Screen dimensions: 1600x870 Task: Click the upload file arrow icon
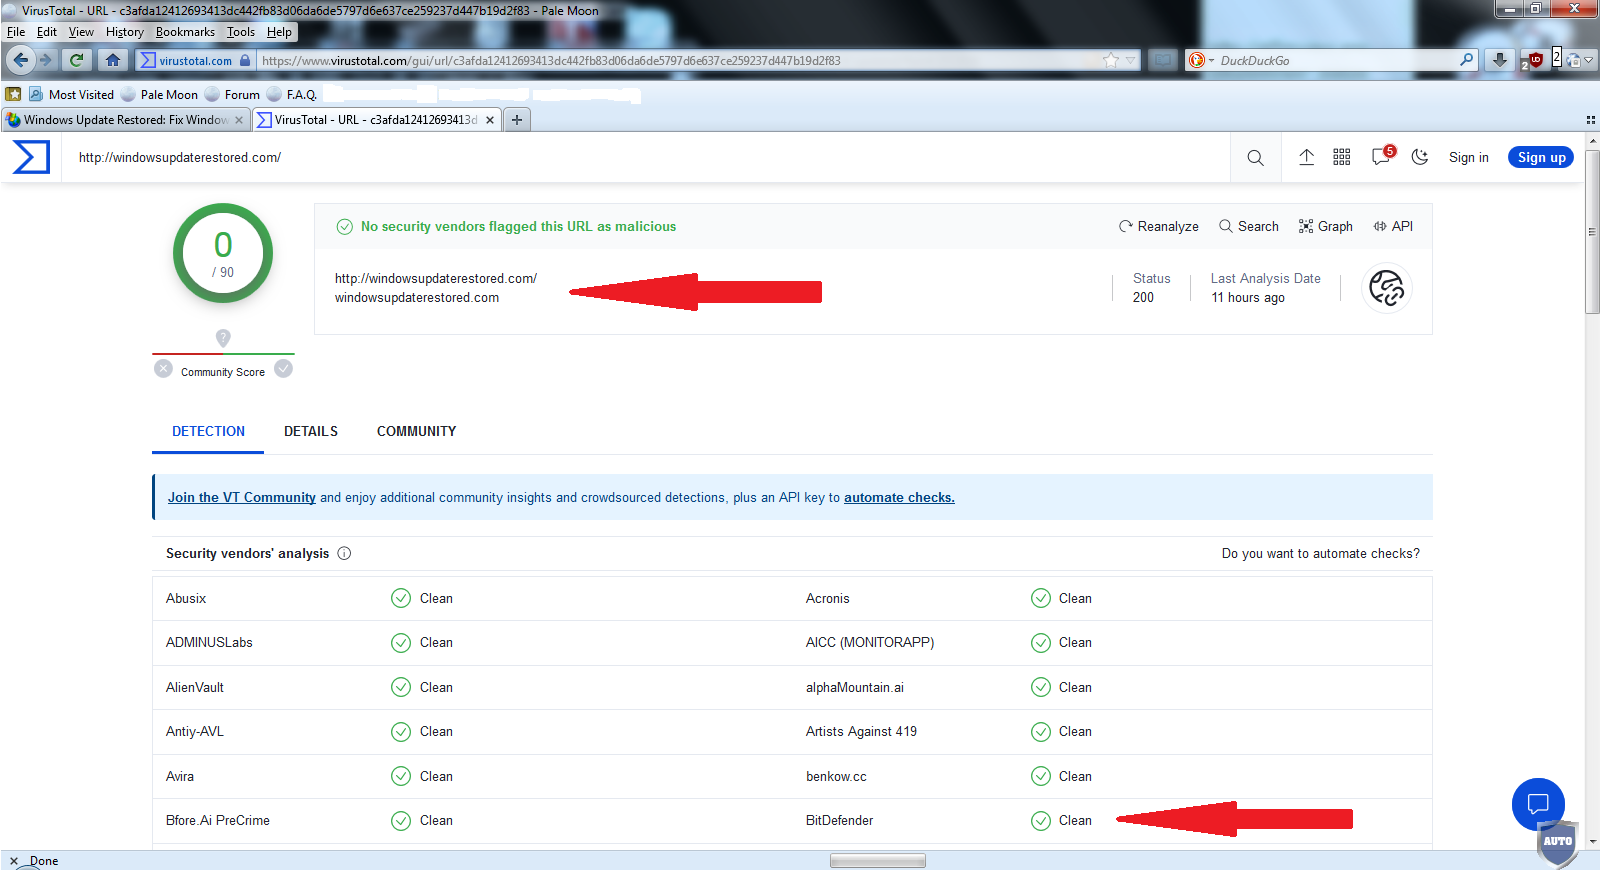click(x=1306, y=157)
